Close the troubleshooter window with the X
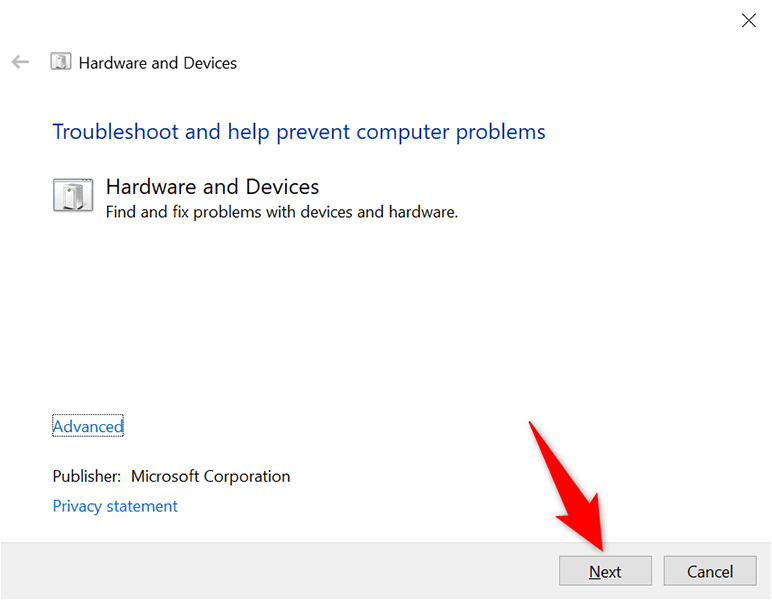772x600 pixels. pos(748,20)
